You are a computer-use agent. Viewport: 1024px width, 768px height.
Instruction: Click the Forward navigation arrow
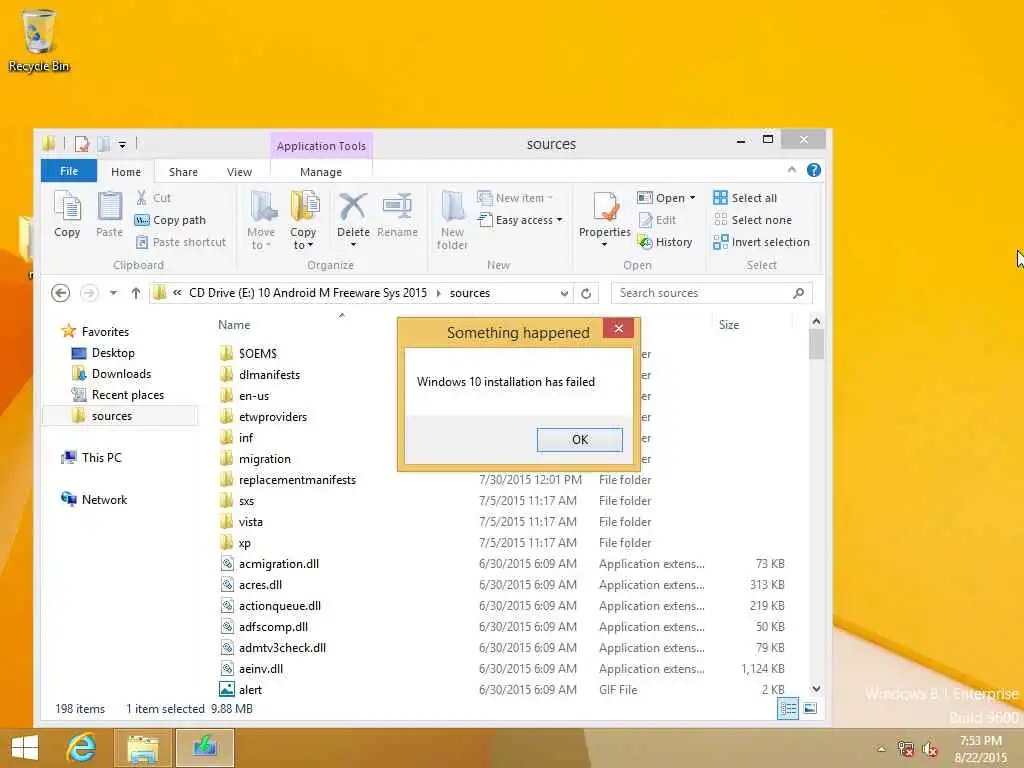coord(89,293)
